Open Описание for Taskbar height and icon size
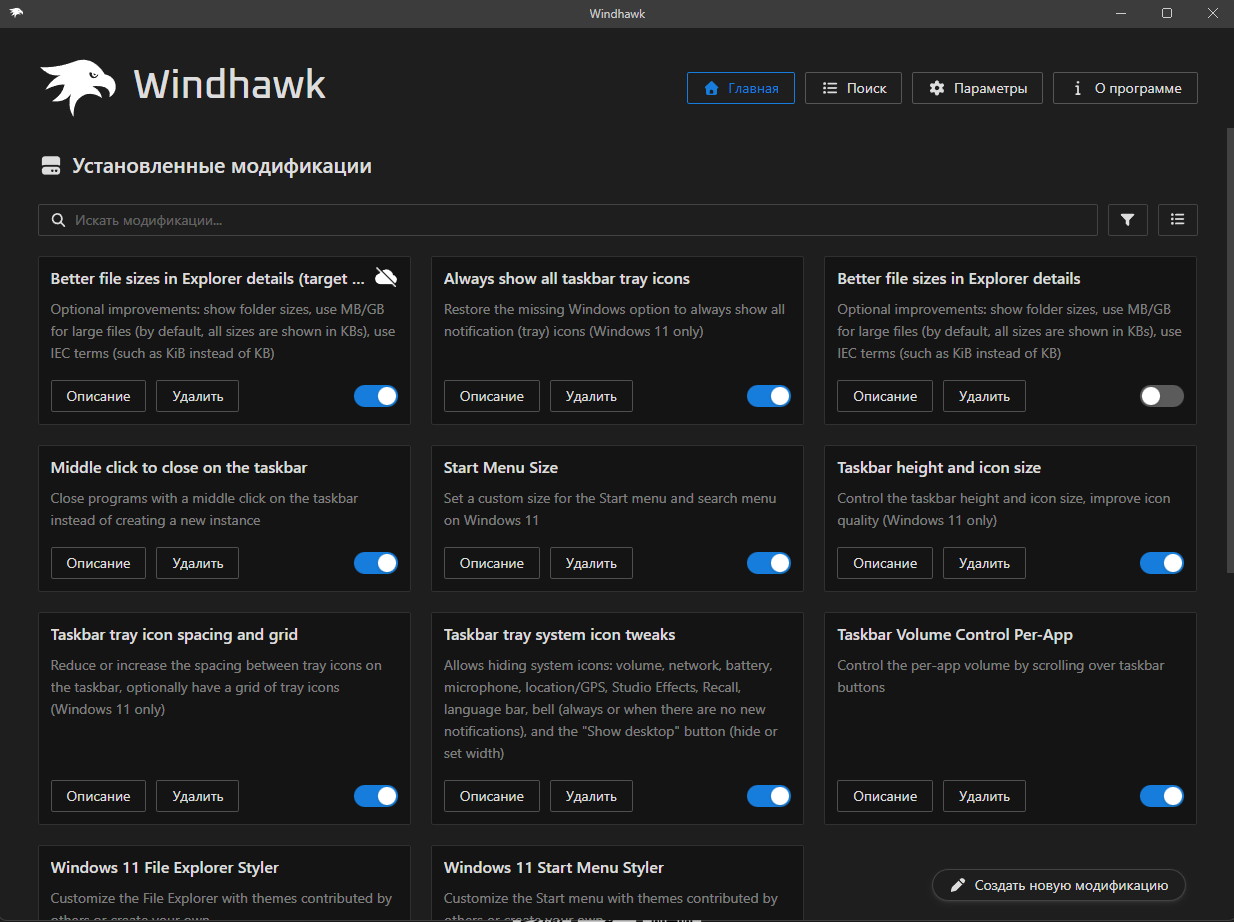Screen dimensions: 1234x922 885,563
